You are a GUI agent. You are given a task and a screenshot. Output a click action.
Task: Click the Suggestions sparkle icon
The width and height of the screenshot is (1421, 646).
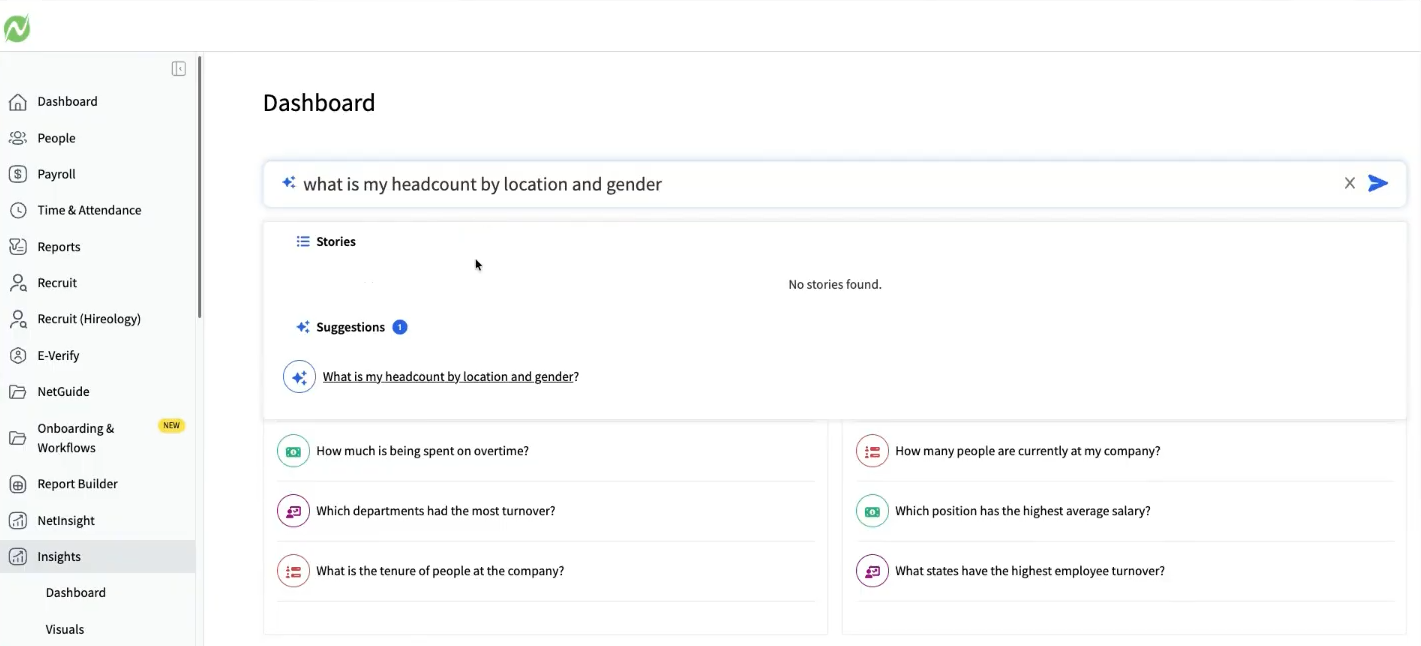(303, 327)
